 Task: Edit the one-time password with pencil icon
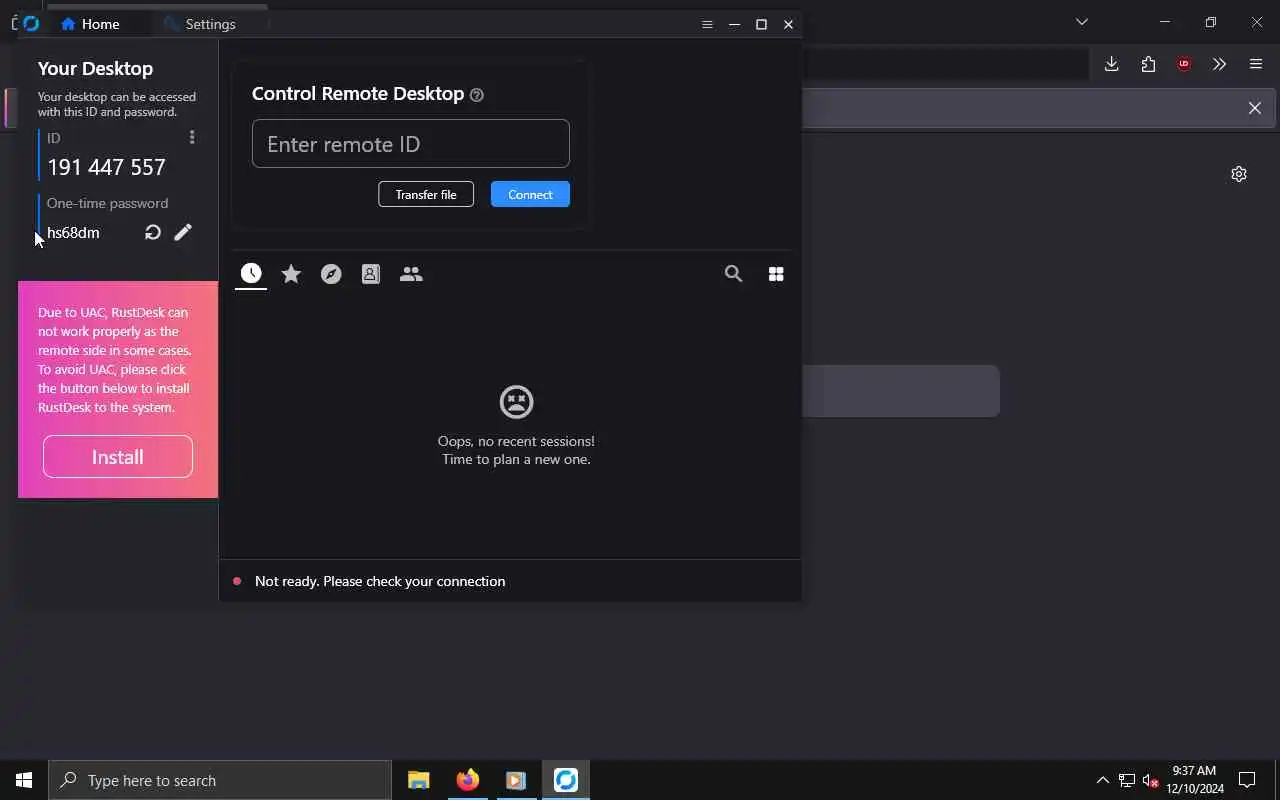coord(183,232)
